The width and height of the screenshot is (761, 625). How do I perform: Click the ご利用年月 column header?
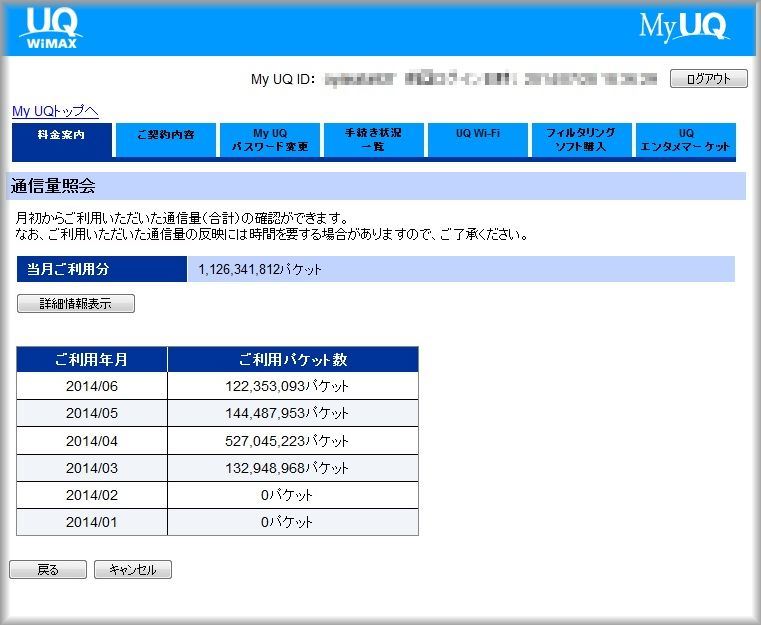tap(92, 360)
